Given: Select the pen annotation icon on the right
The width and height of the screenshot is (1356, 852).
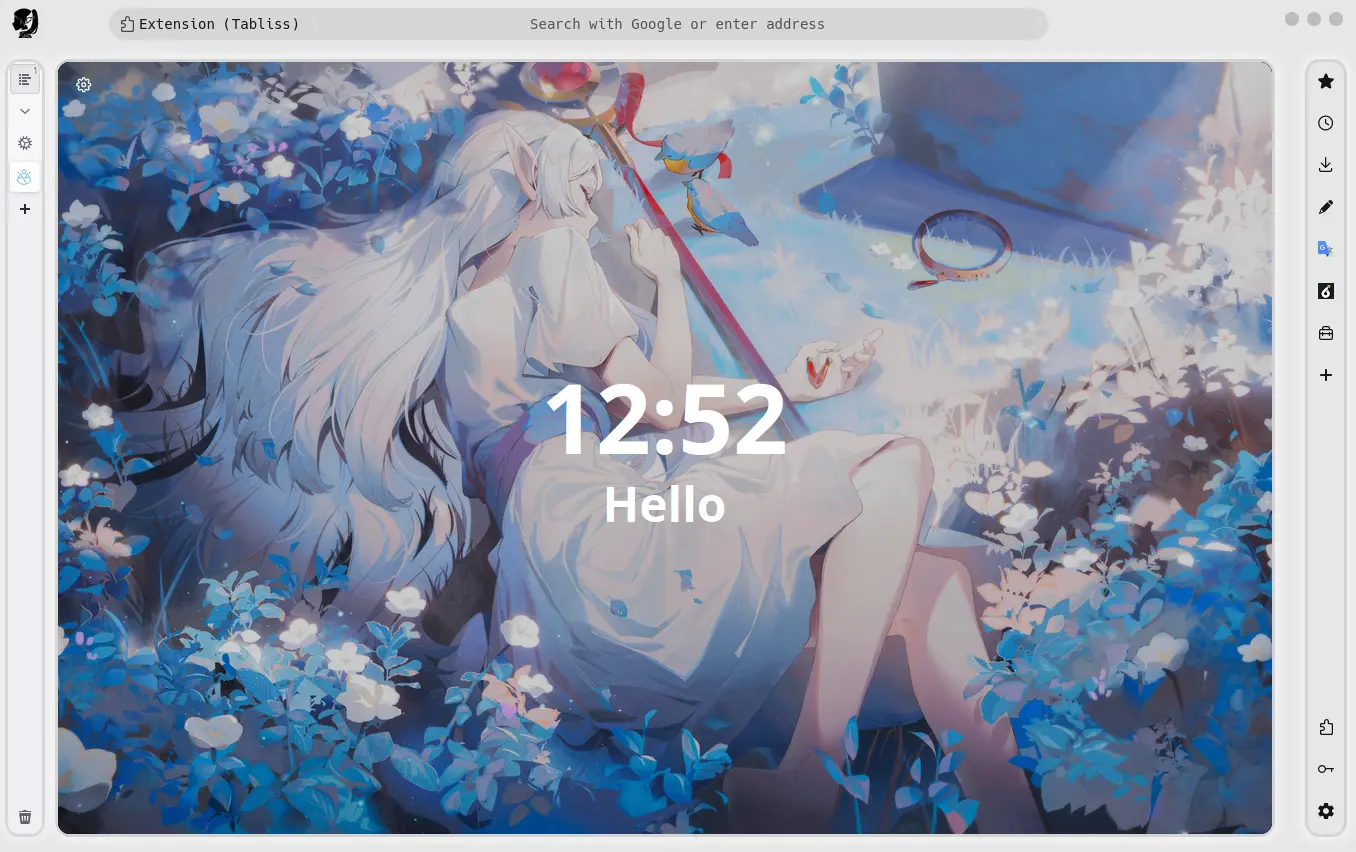Looking at the screenshot, I should [1325, 206].
